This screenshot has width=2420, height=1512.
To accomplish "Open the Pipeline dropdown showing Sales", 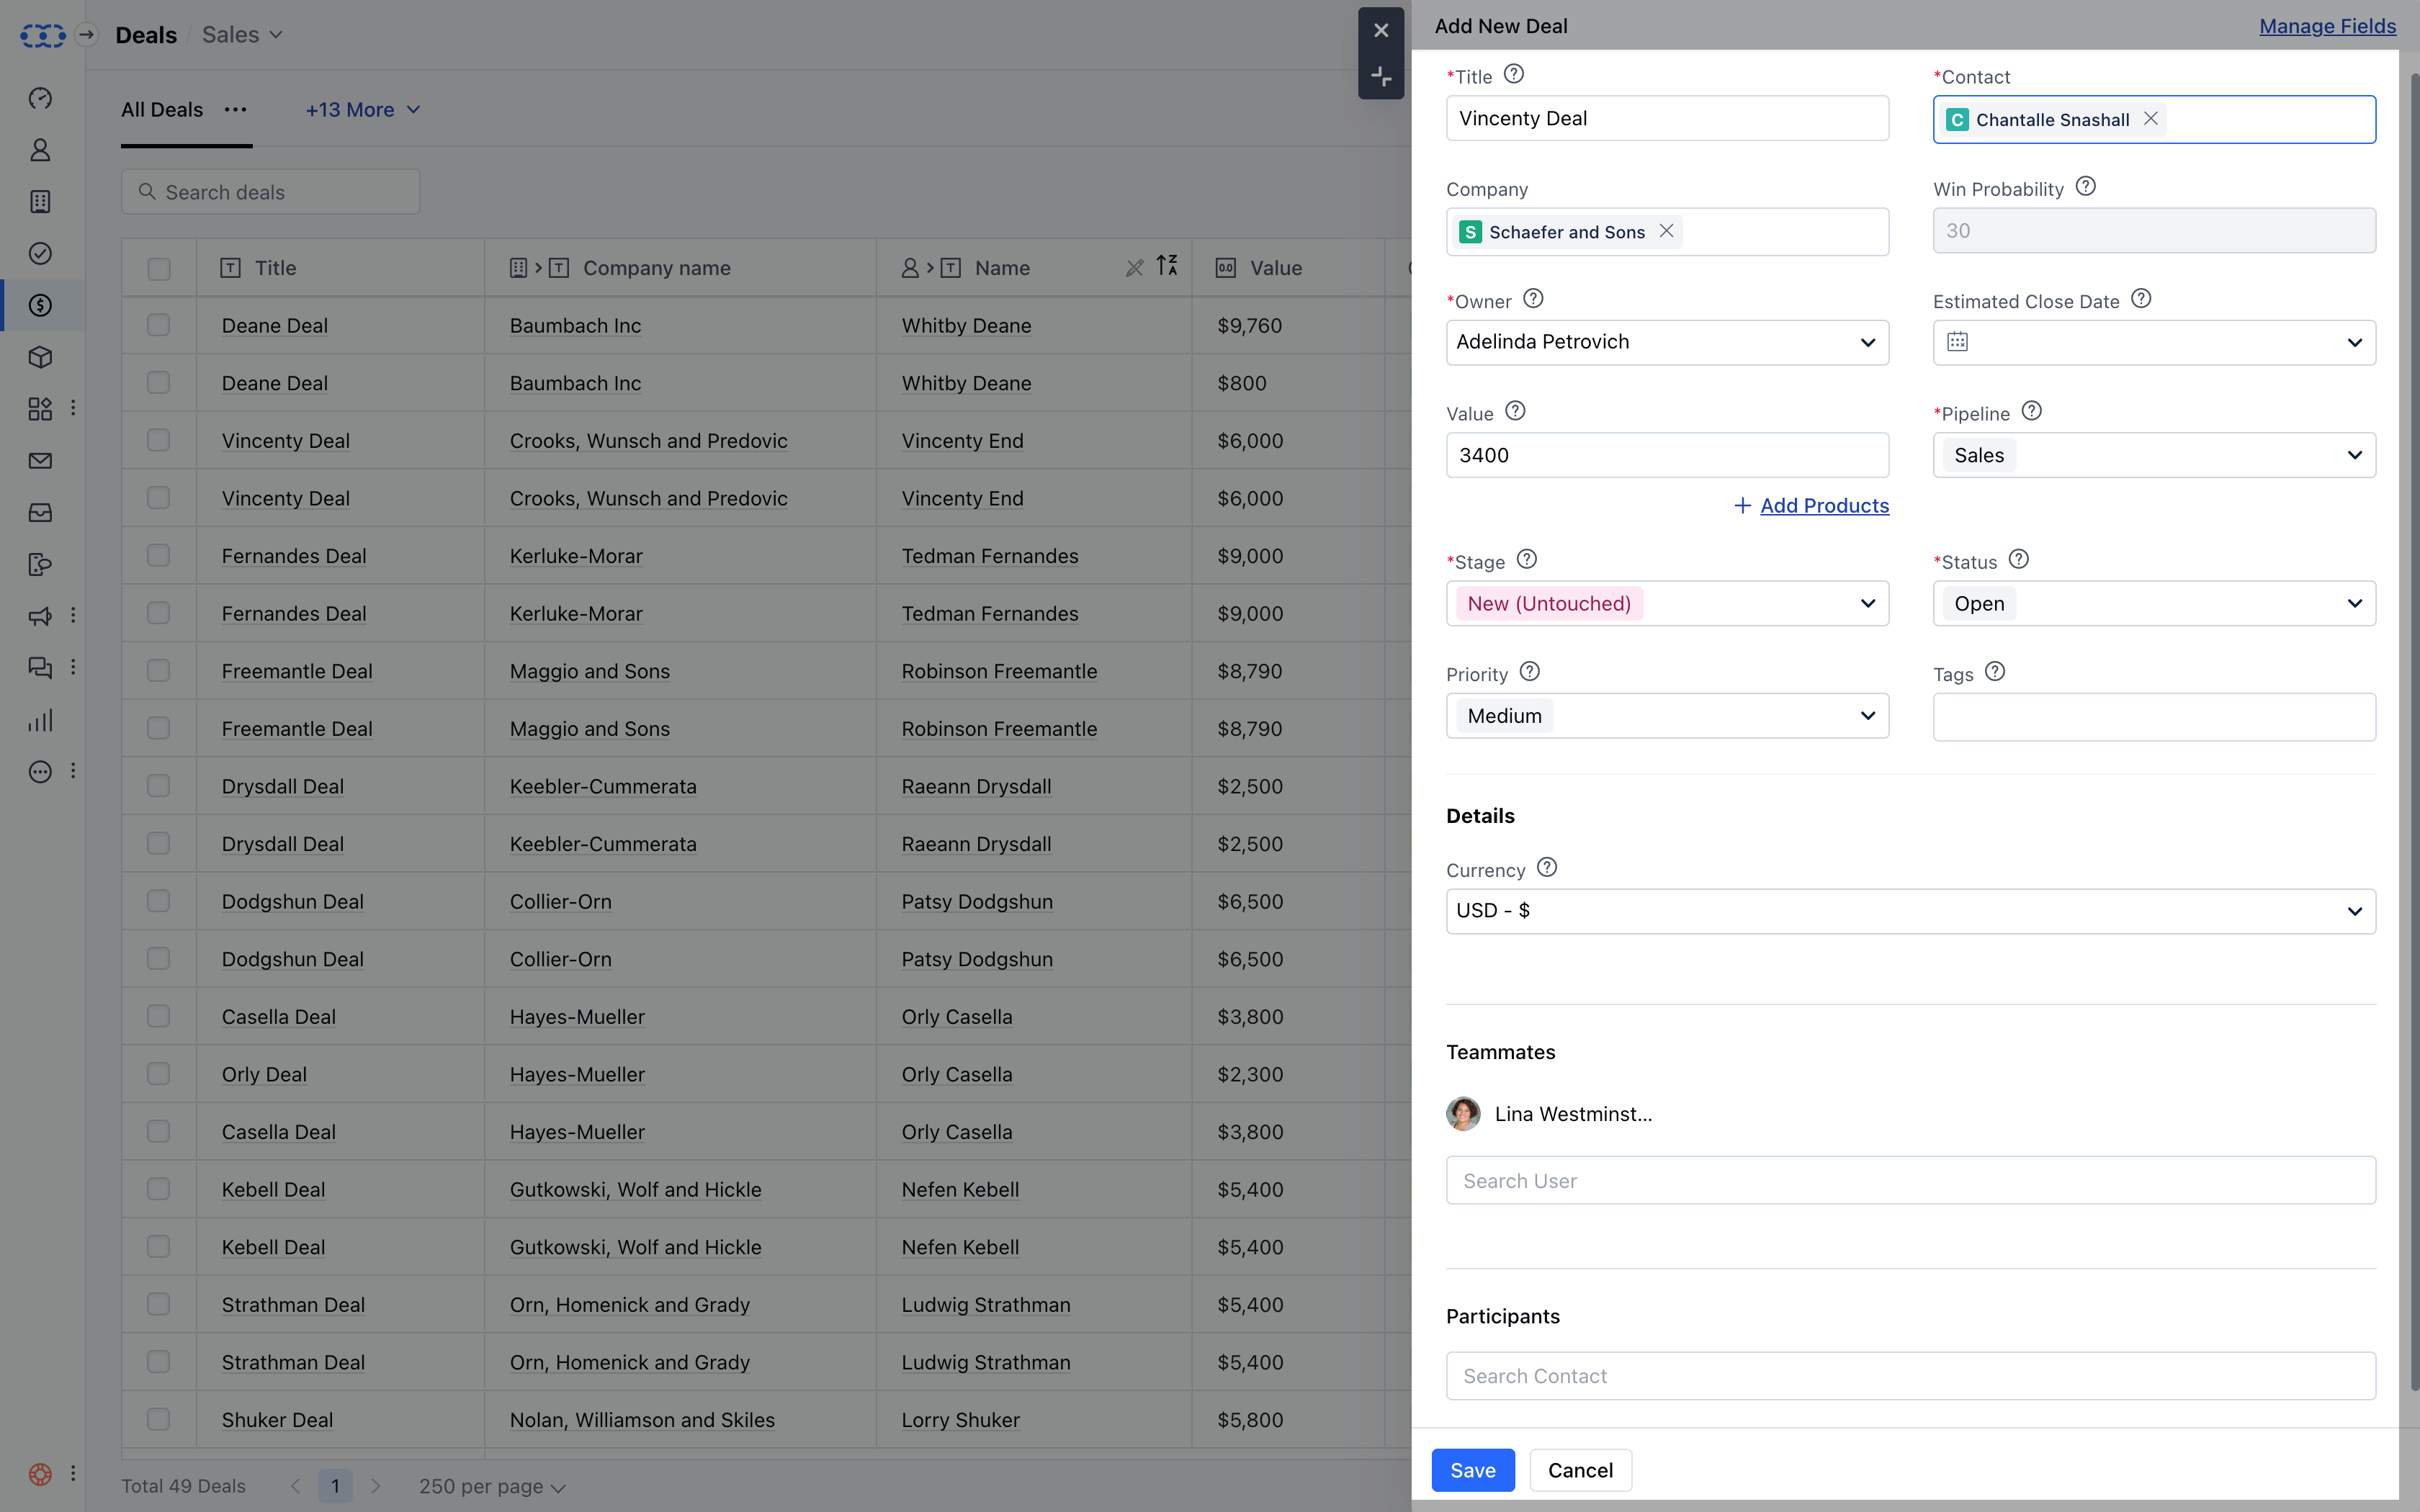I will pyautogui.click(x=2154, y=455).
